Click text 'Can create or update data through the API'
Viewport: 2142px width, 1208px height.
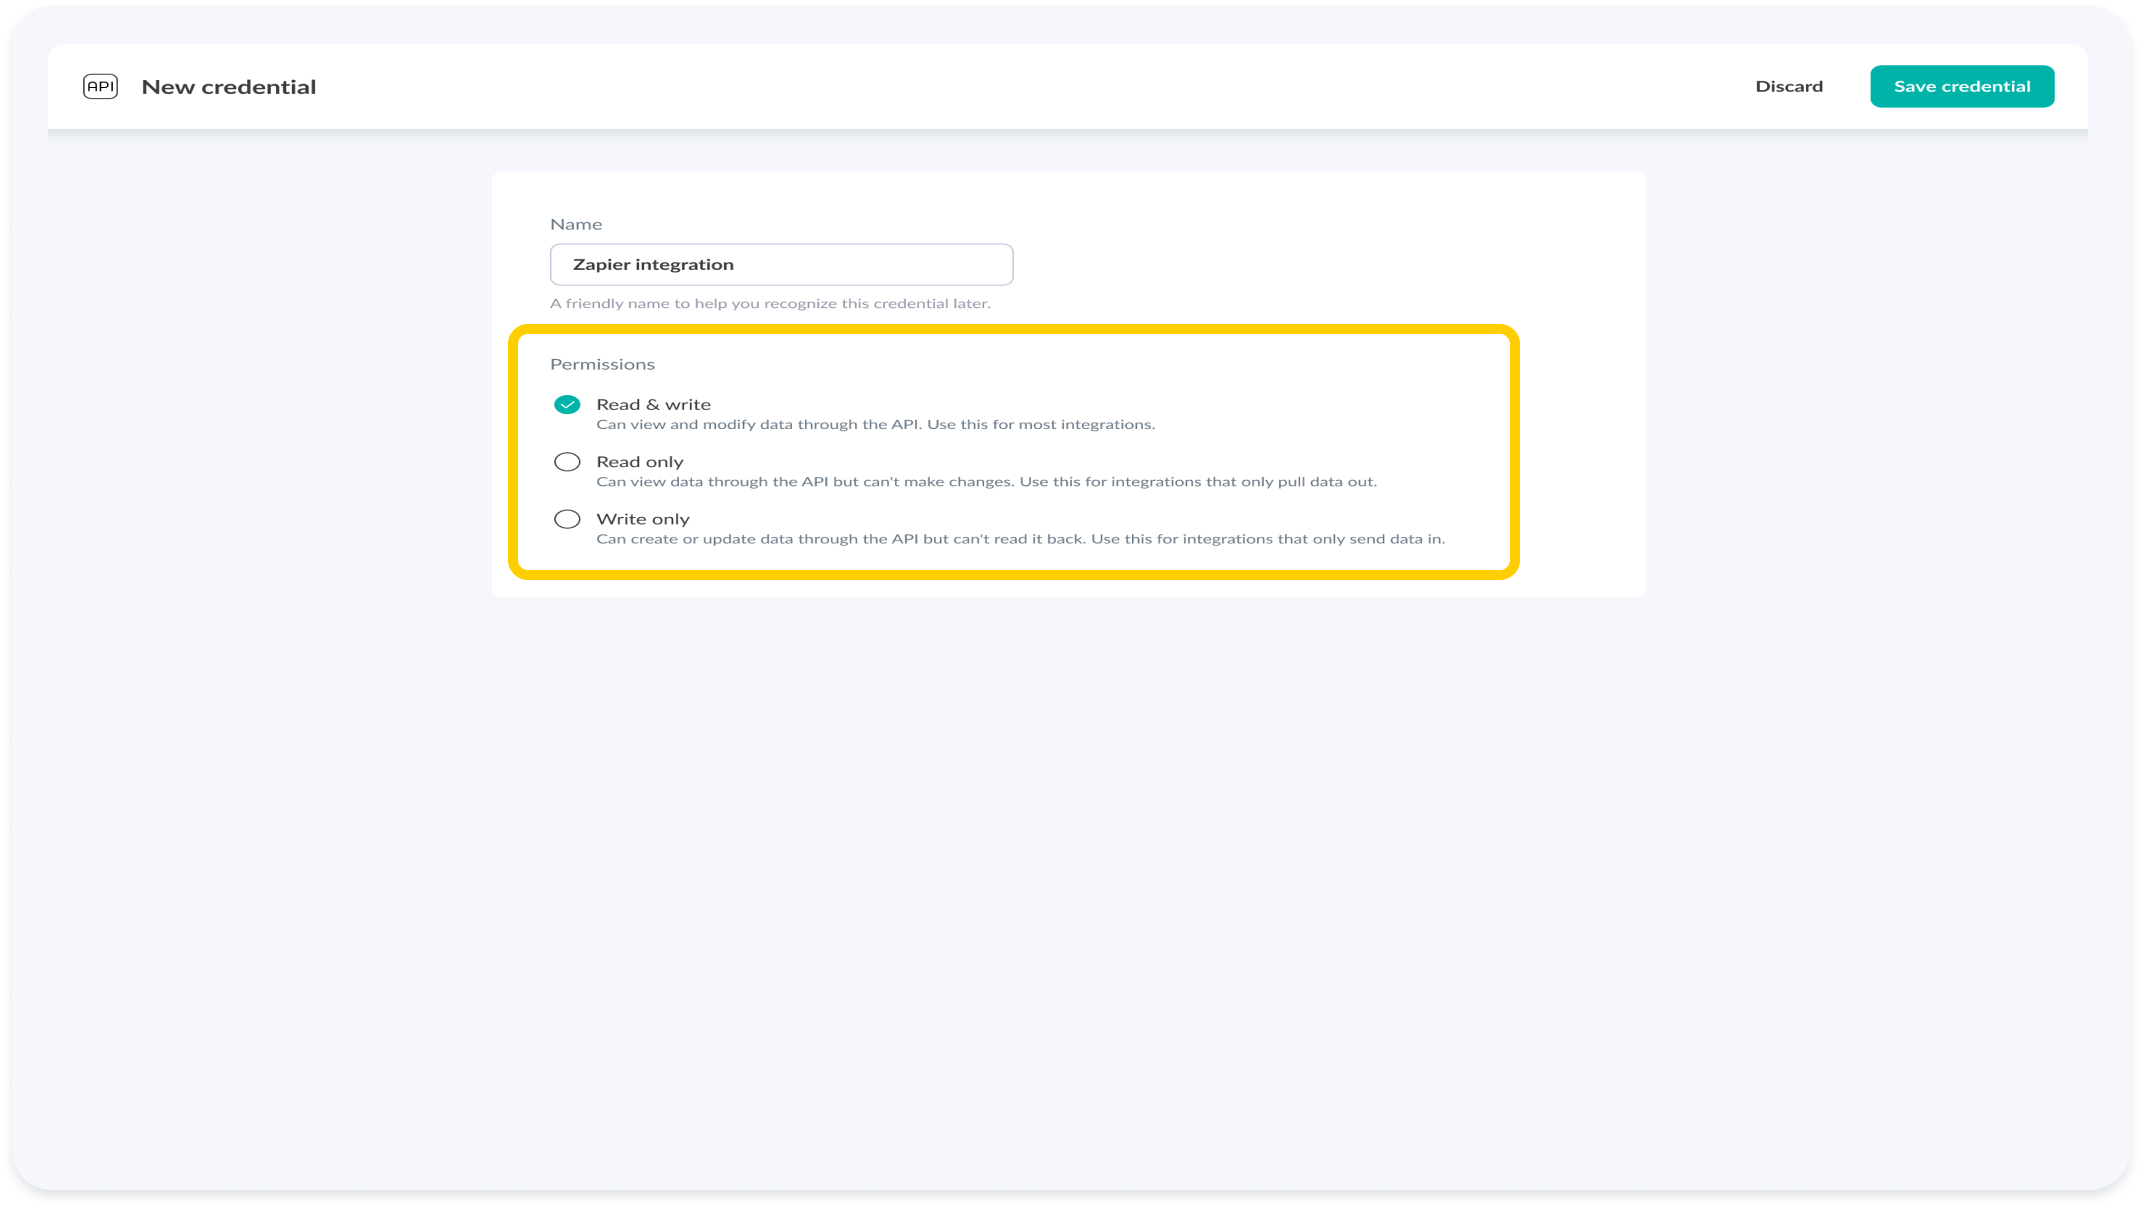(757, 539)
